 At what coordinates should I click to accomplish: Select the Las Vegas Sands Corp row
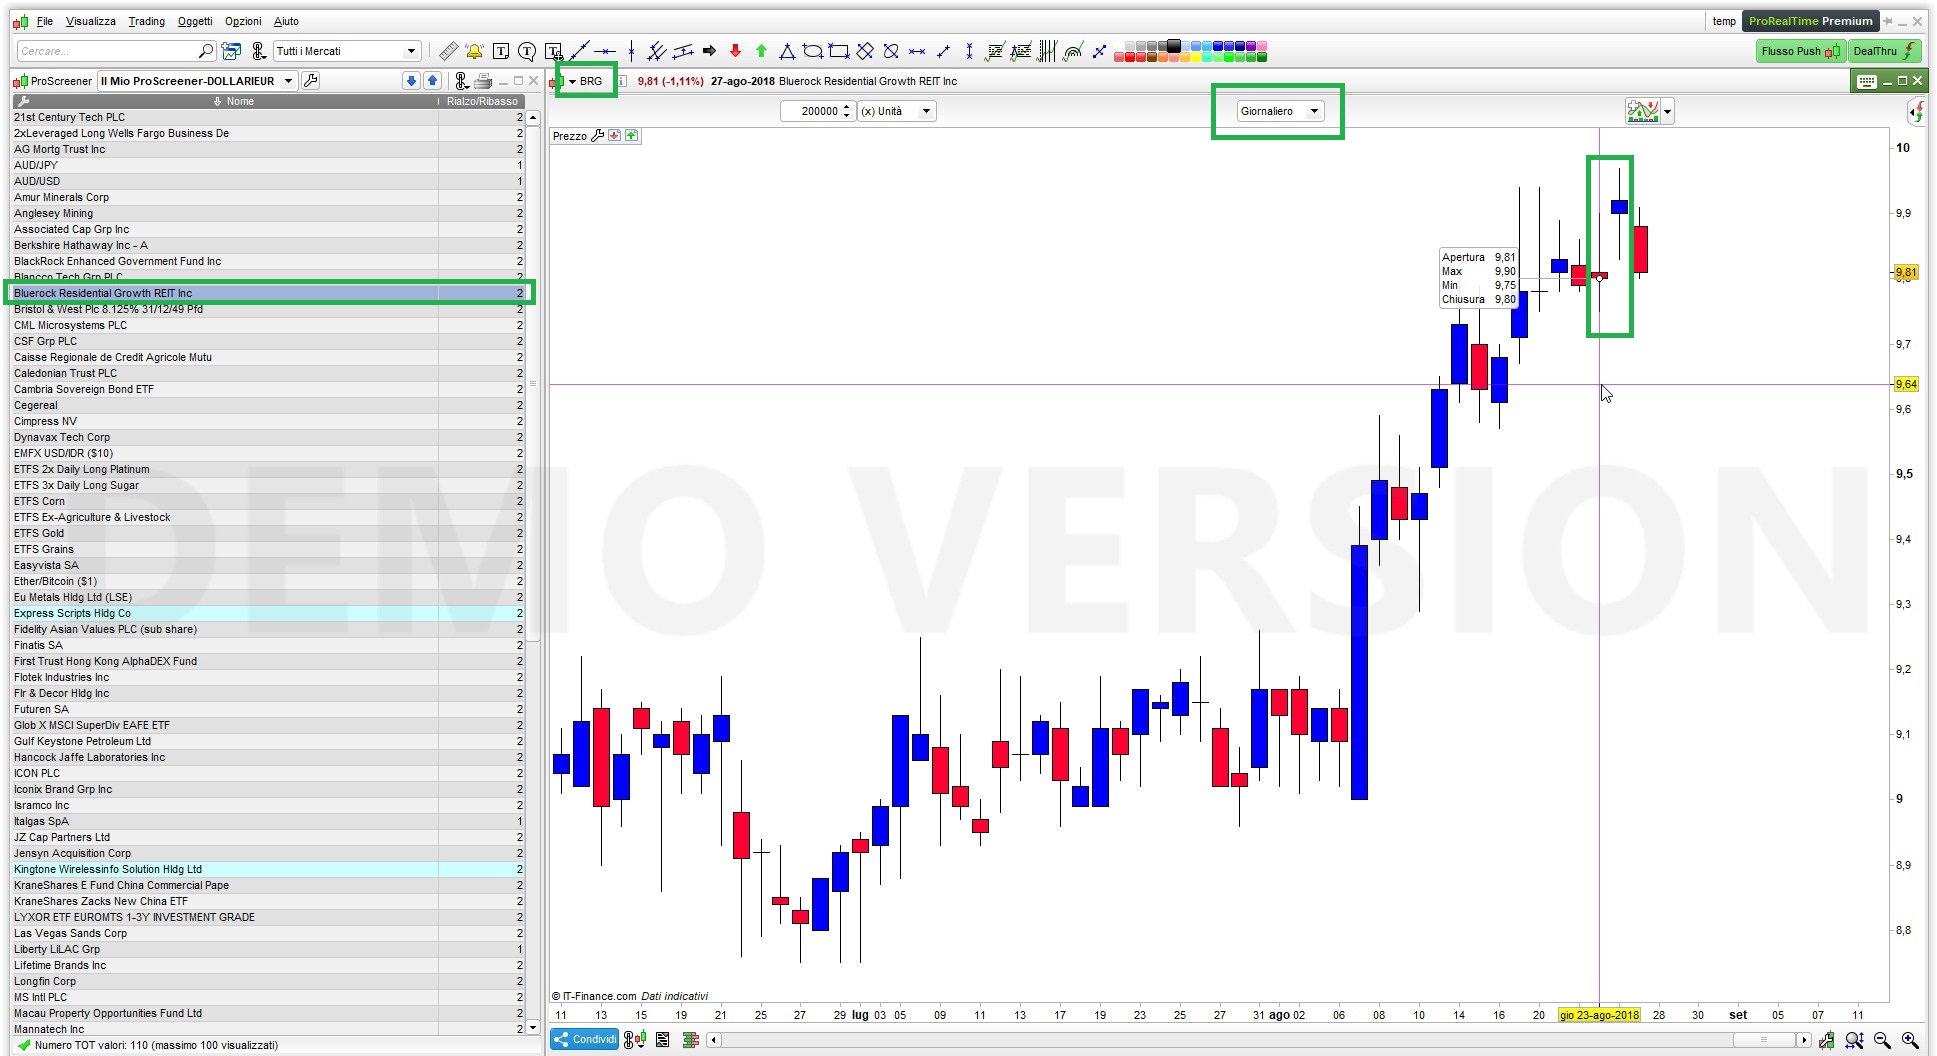coord(269,933)
